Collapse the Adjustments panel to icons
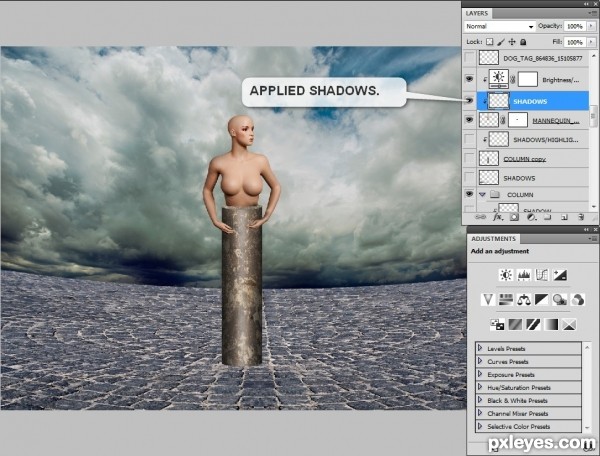Image resolution: width=600 pixels, height=456 pixels. [587, 230]
